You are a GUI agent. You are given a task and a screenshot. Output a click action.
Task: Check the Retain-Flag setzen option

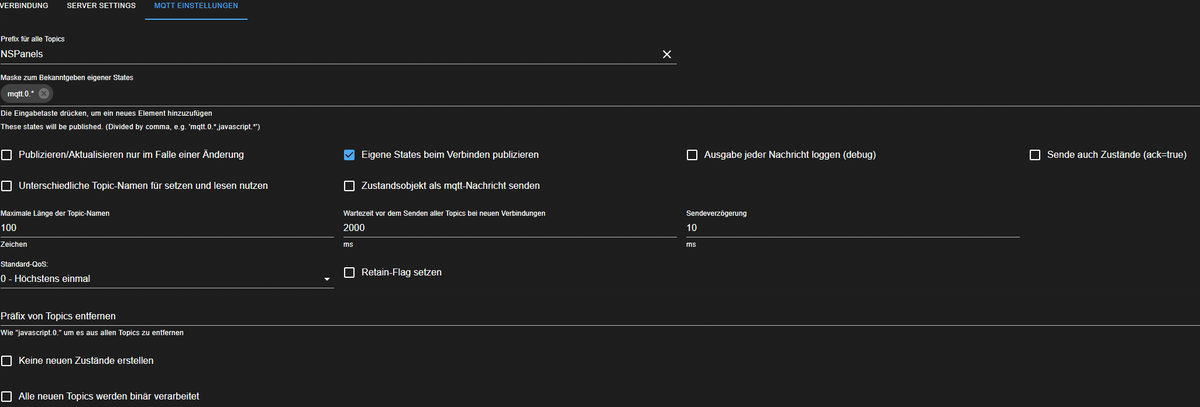tap(350, 272)
